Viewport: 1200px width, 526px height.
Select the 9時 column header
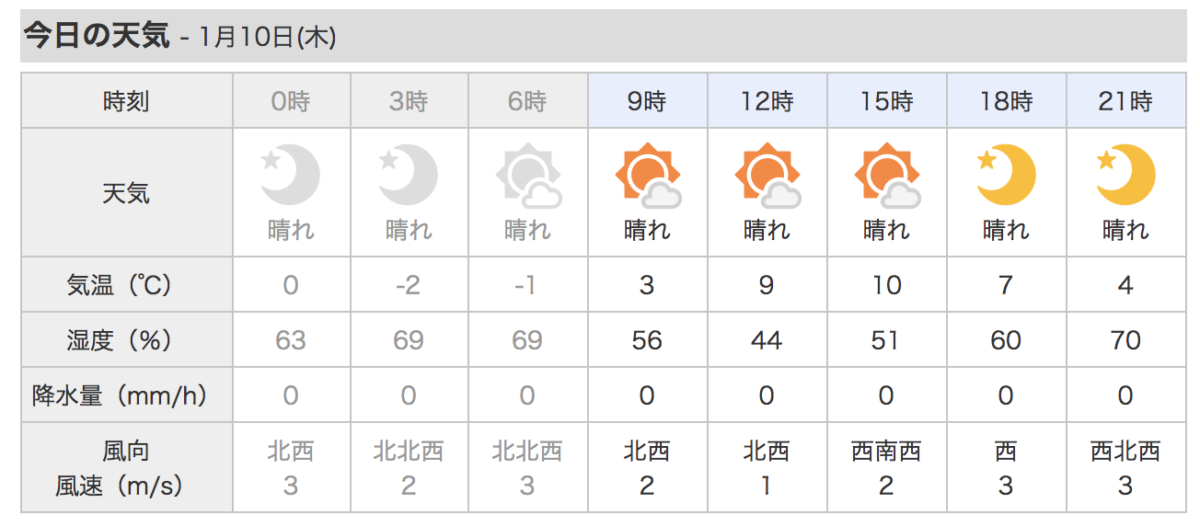tap(647, 101)
